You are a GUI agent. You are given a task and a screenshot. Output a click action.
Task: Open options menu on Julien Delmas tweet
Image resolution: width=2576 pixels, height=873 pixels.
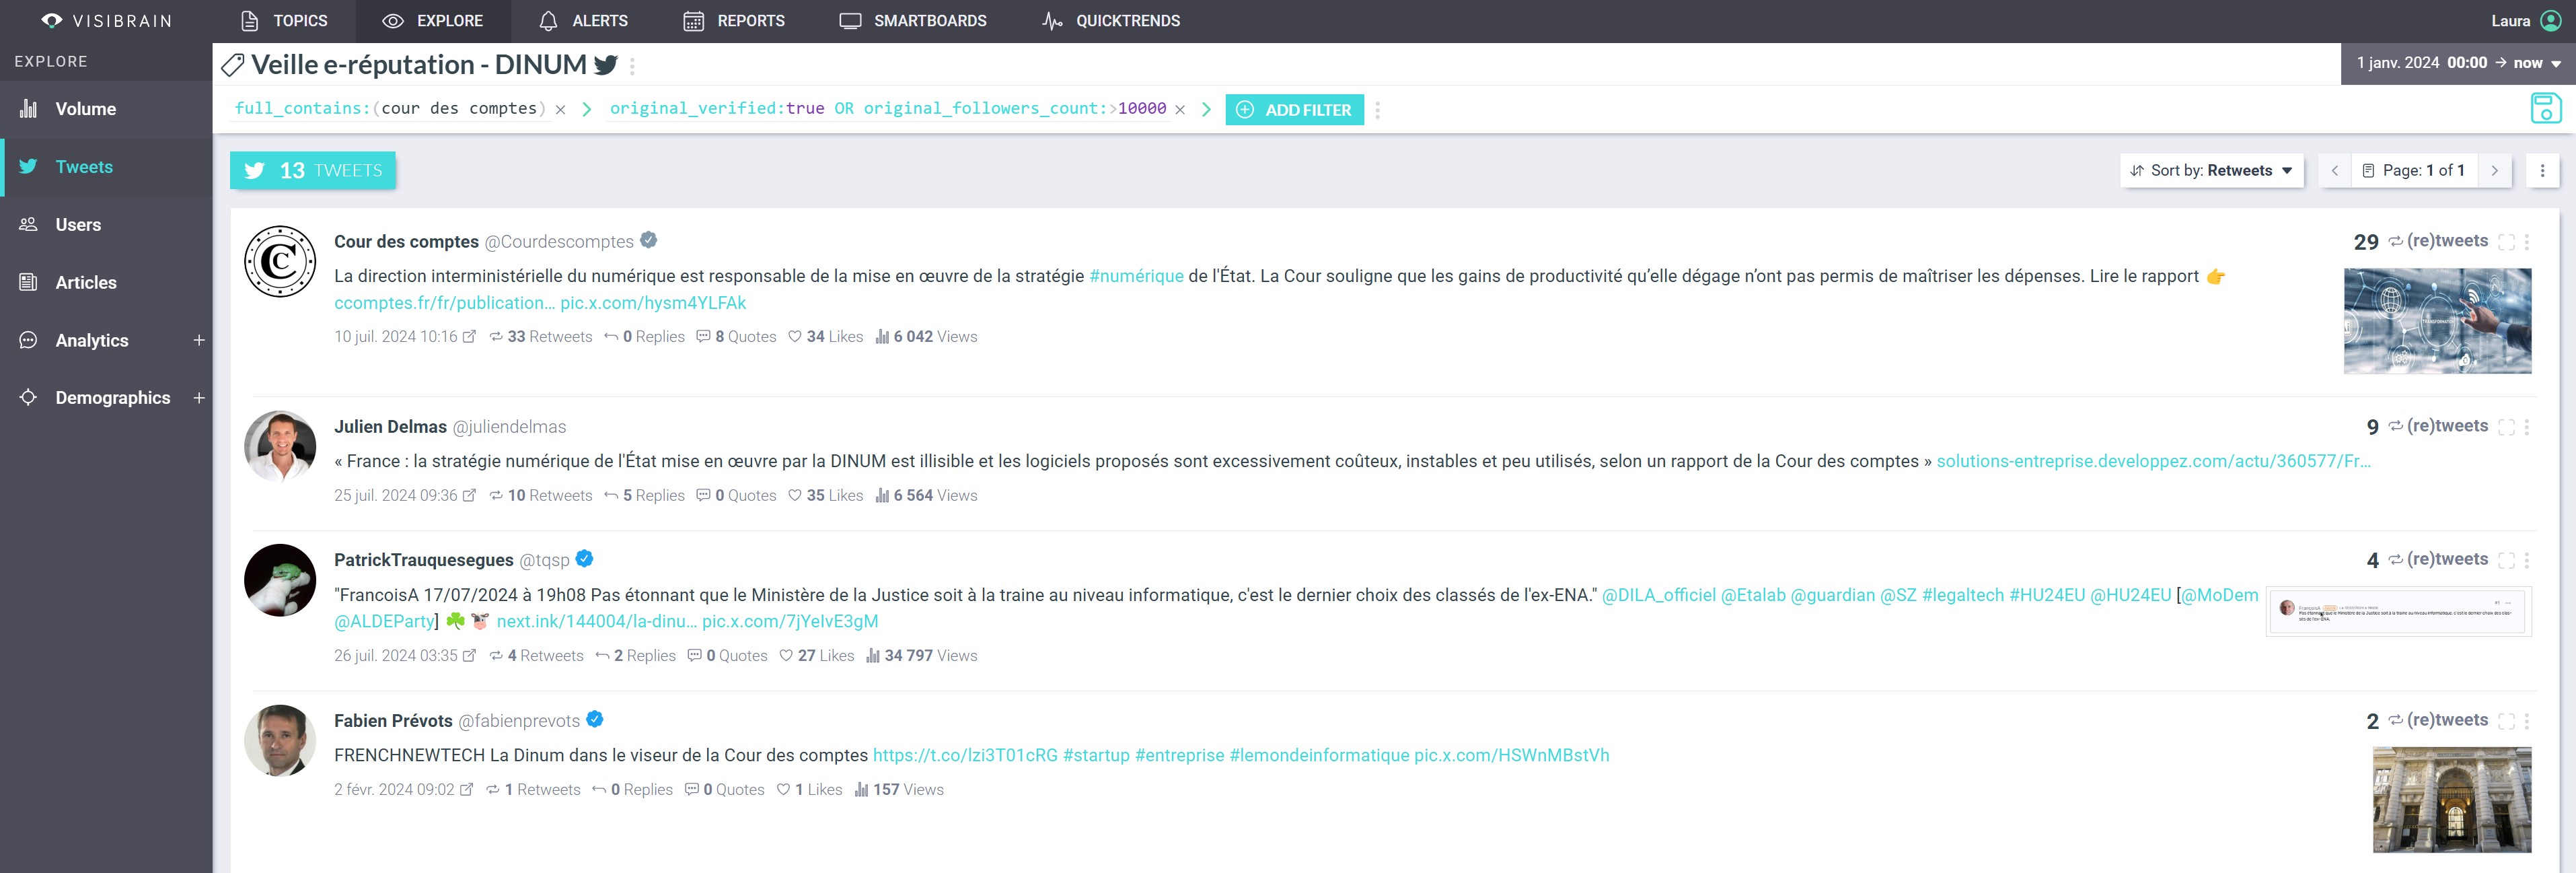(x=2527, y=427)
